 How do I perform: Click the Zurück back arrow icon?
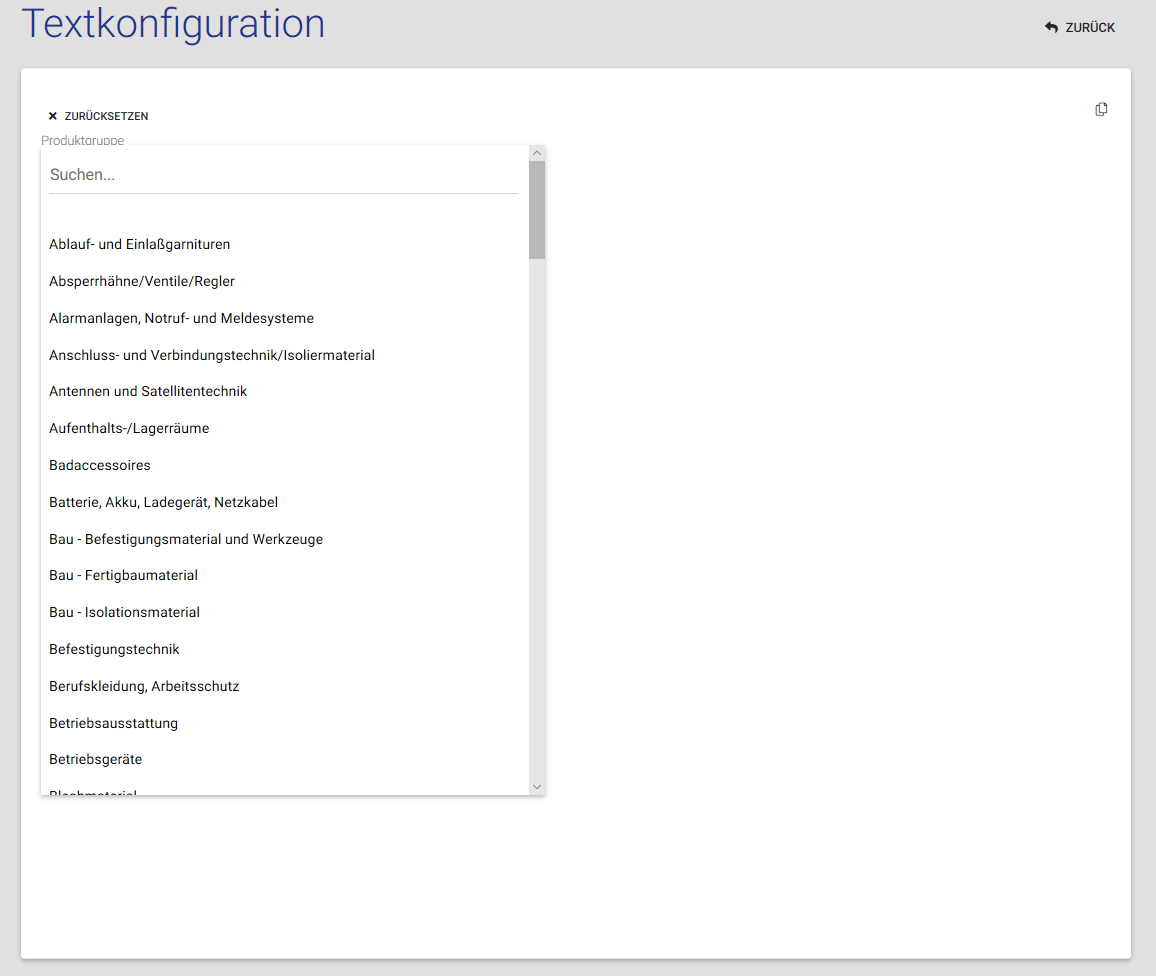pos(1051,28)
